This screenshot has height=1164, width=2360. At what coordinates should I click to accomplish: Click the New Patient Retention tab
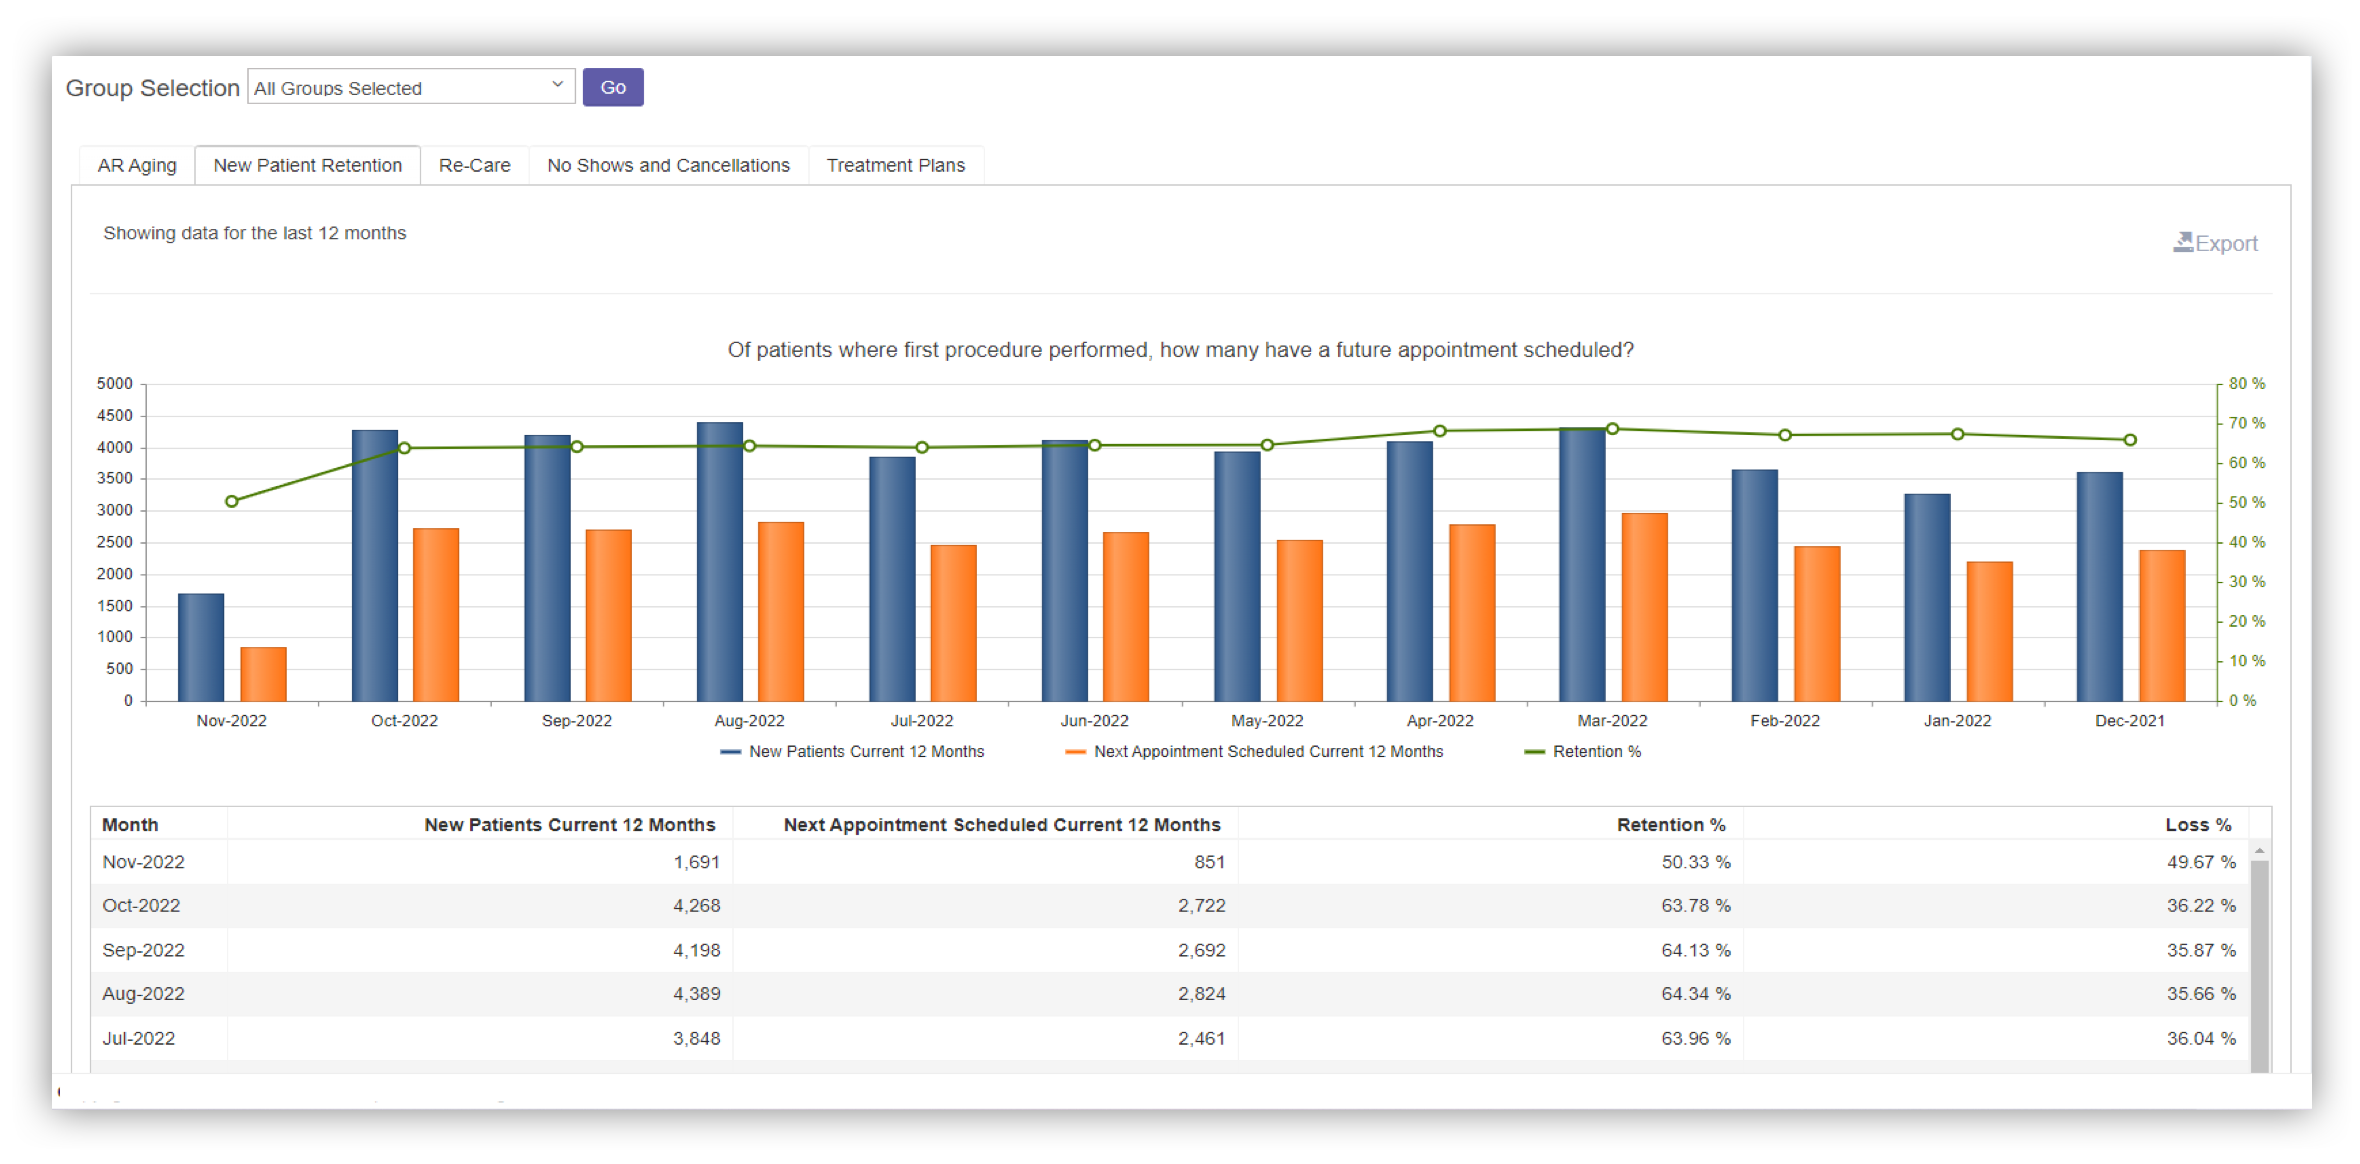[307, 166]
